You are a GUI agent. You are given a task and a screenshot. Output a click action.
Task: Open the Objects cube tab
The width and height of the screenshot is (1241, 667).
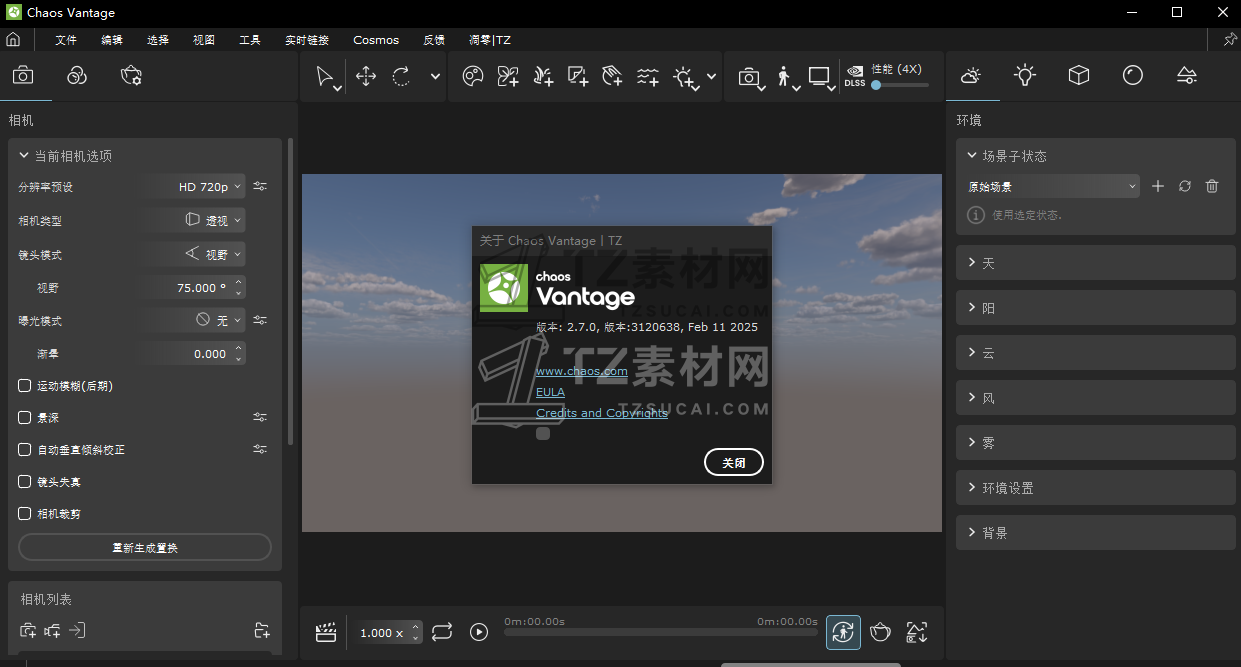pos(1078,75)
